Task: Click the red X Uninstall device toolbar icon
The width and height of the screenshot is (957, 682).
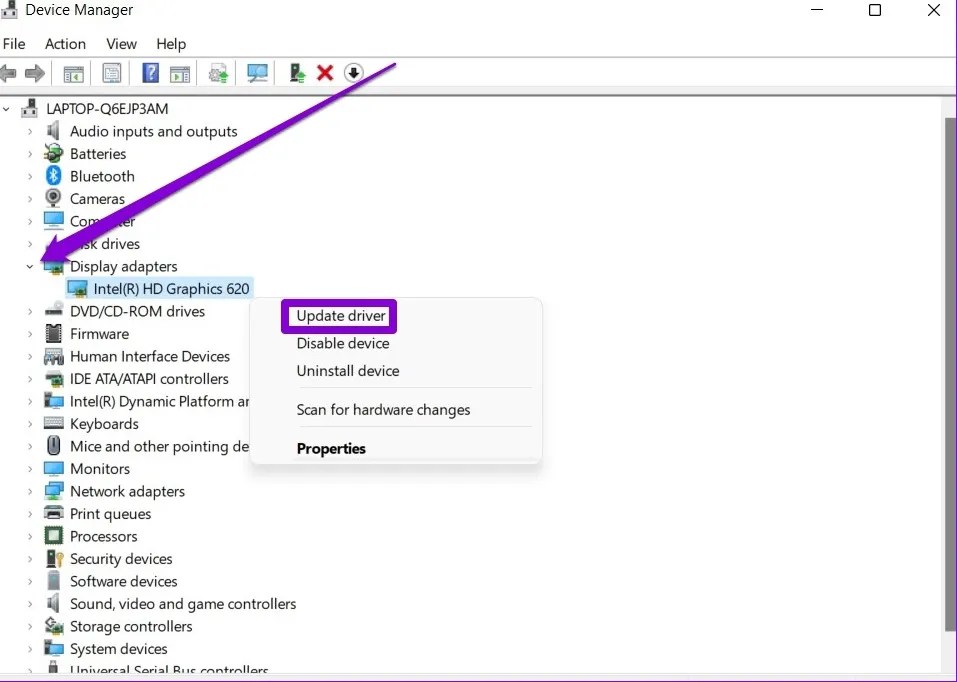Action: pyautogui.click(x=323, y=72)
